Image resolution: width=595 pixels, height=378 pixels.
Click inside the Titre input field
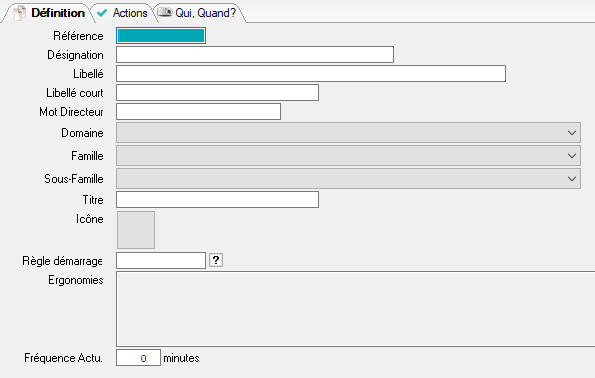(217, 200)
